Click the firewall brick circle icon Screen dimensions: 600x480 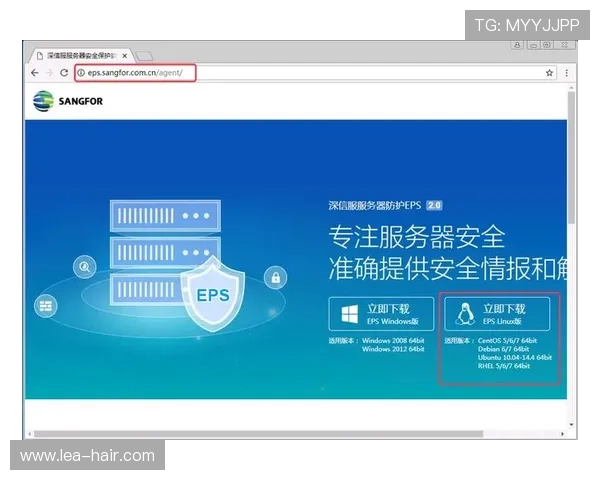coord(46,306)
